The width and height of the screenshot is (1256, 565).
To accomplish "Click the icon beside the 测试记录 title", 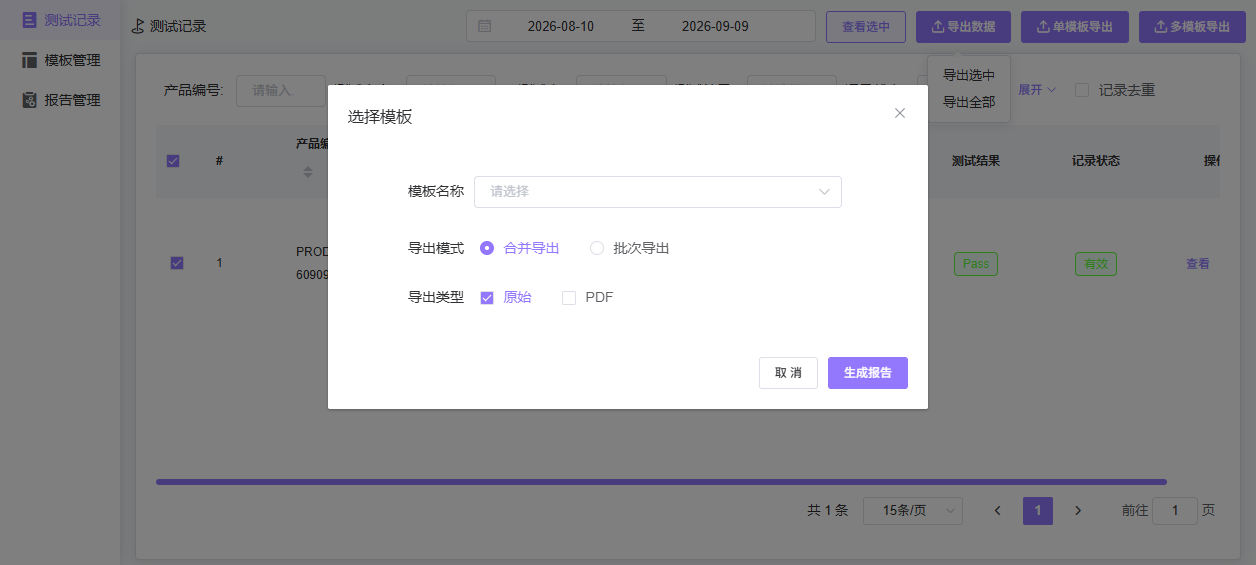I will click(138, 27).
